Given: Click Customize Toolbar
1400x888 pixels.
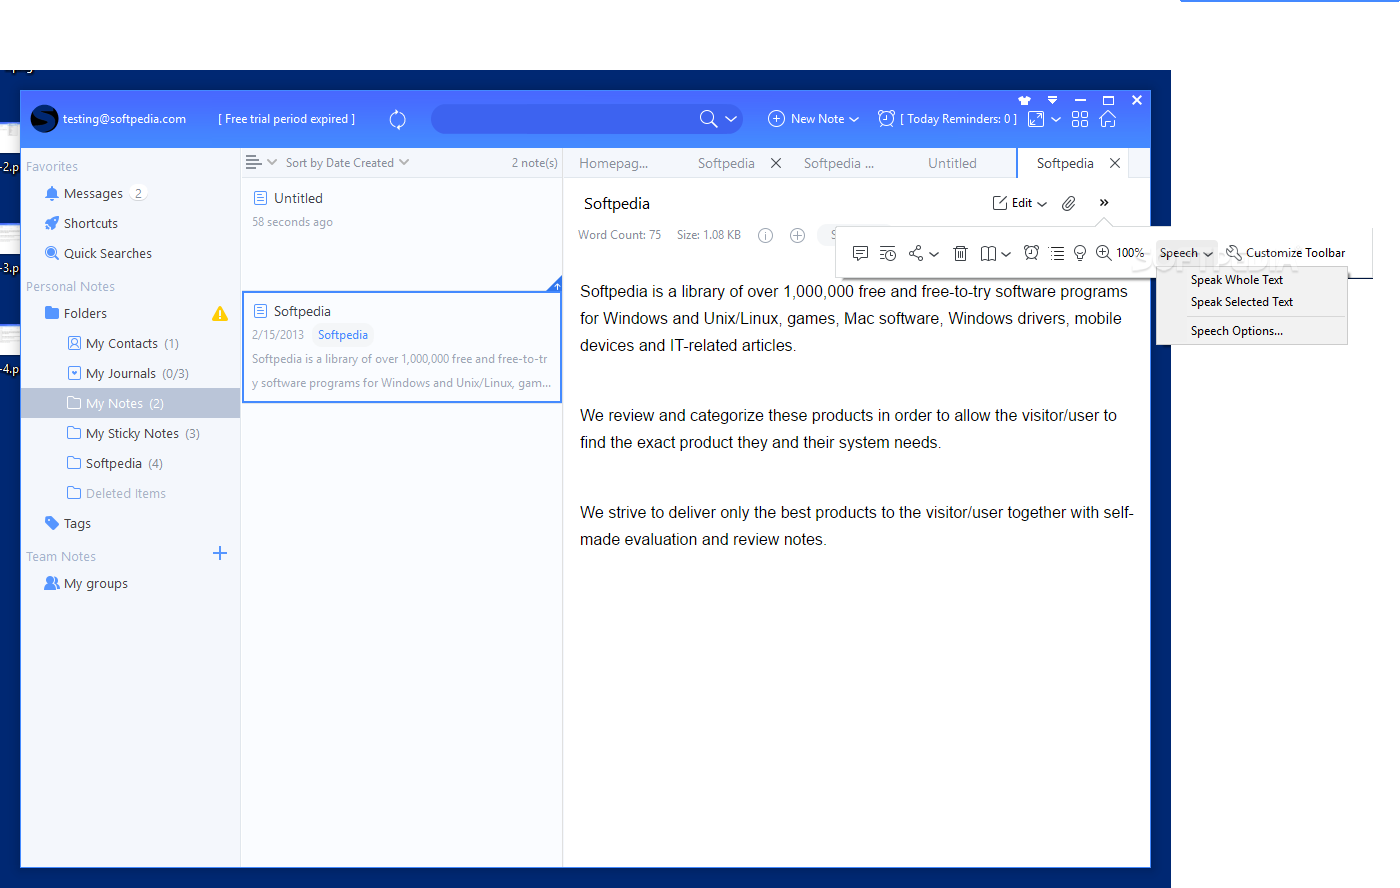Looking at the screenshot, I should (1286, 253).
